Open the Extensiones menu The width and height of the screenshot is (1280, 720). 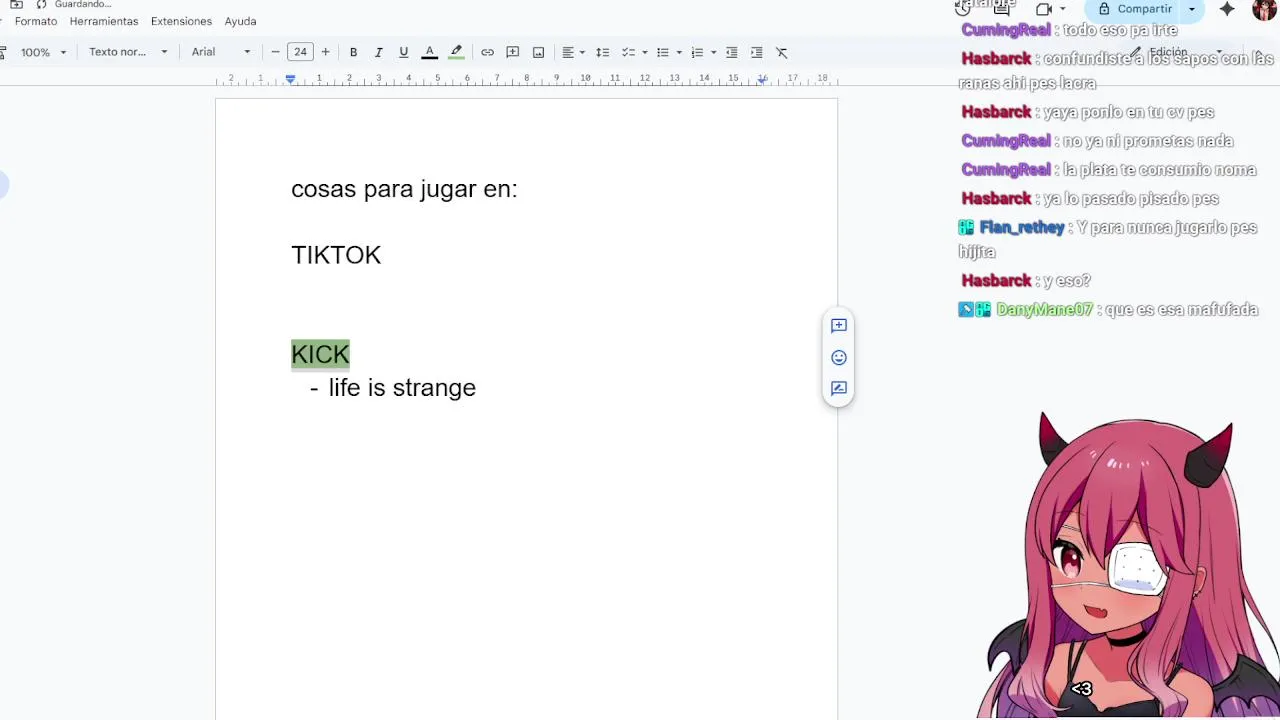[181, 21]
